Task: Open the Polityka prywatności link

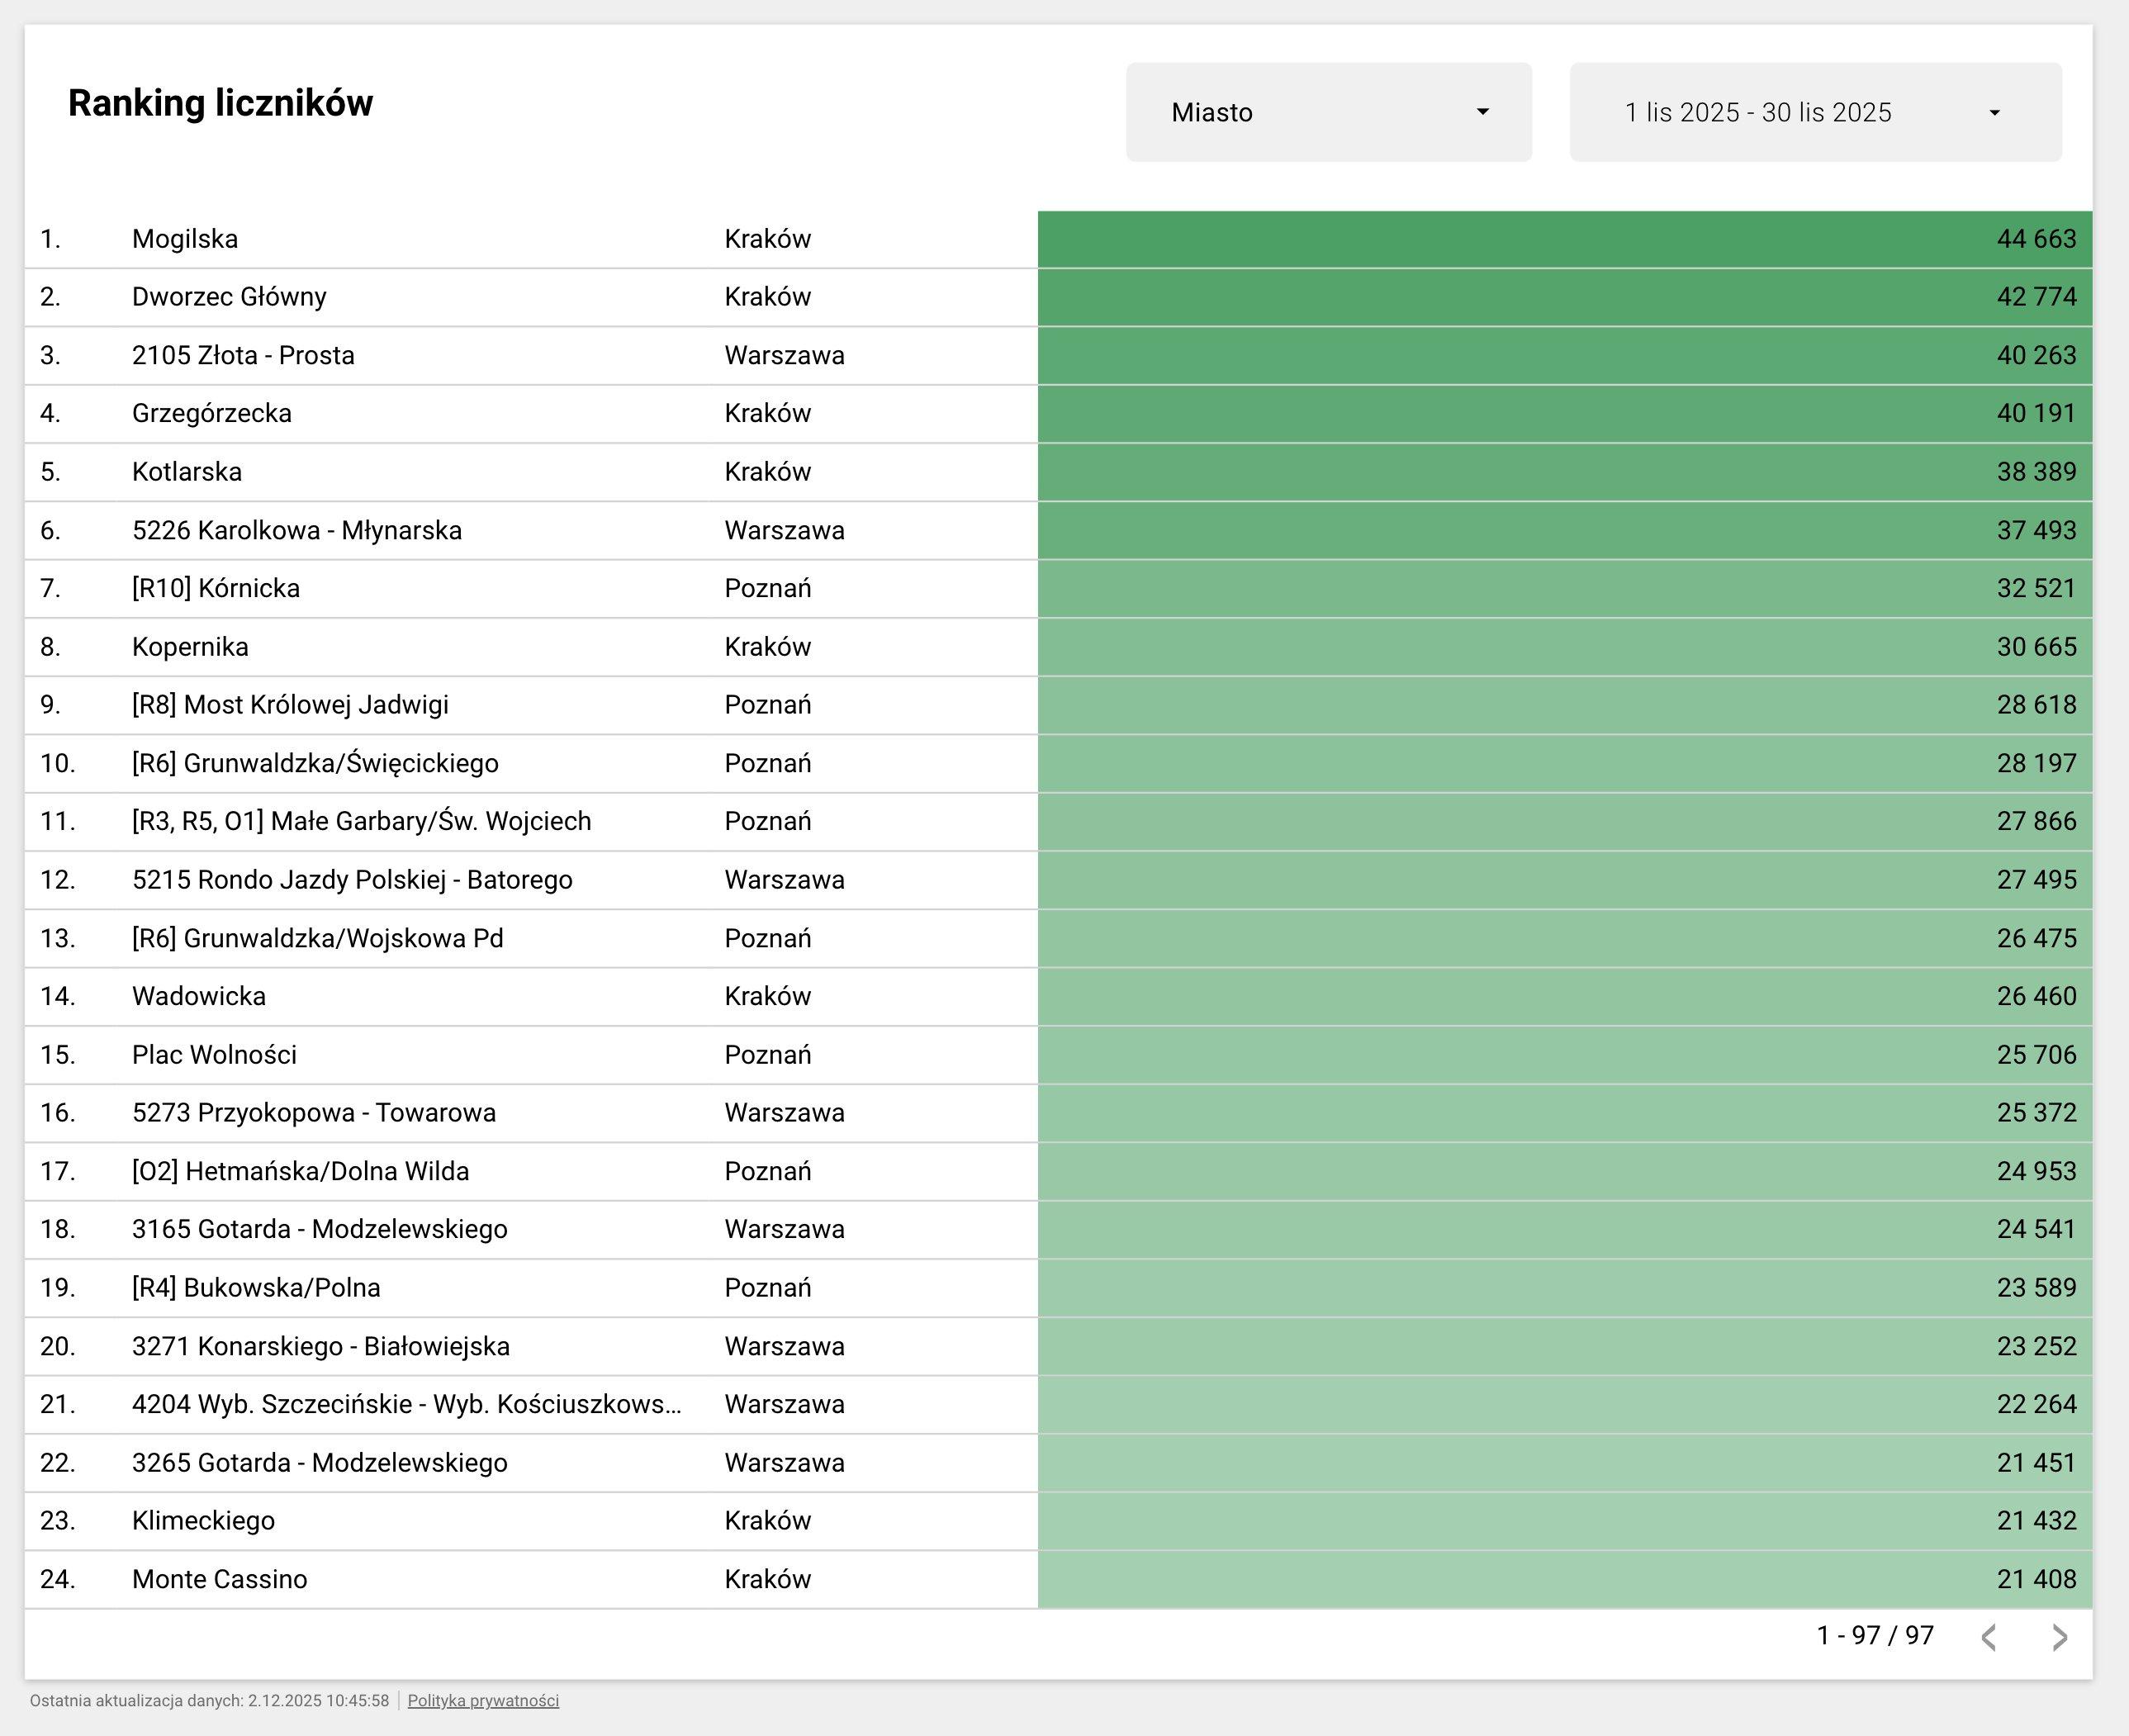Action: (483, 1701)
